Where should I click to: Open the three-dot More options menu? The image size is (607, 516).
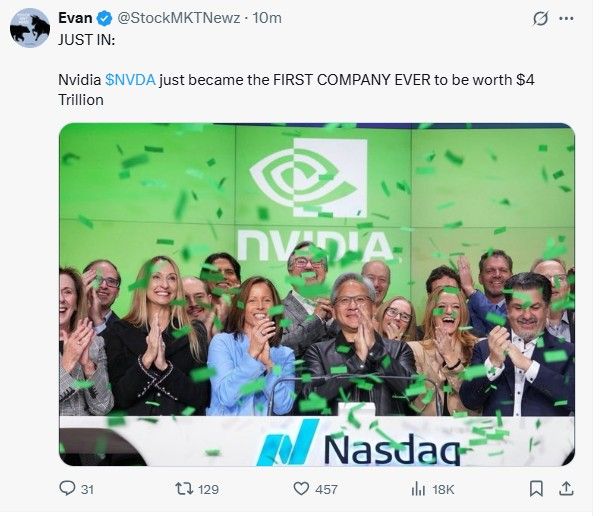567,18
